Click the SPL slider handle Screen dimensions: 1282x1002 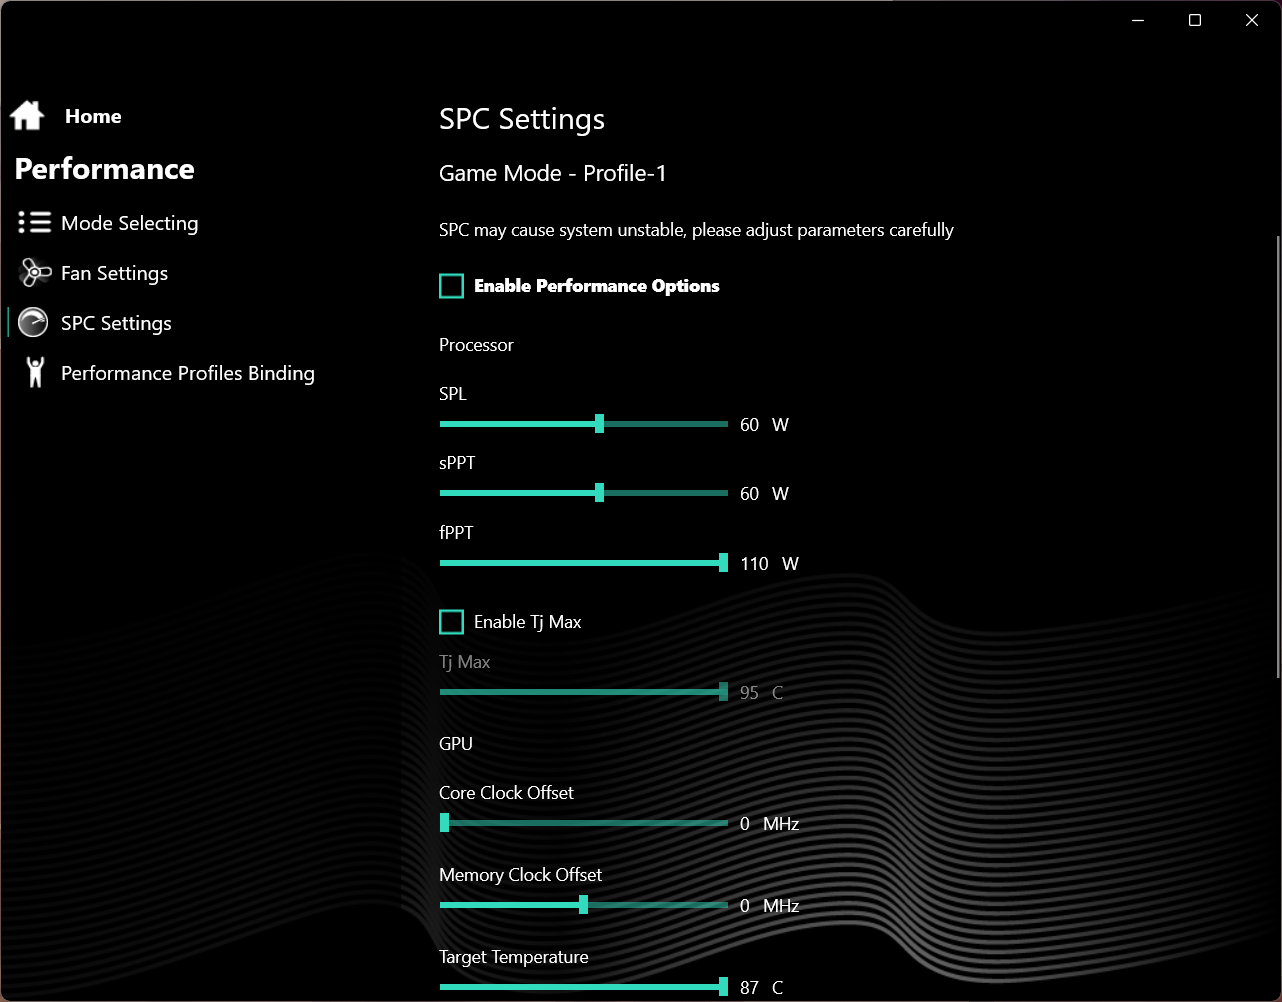tap(599, 424)
